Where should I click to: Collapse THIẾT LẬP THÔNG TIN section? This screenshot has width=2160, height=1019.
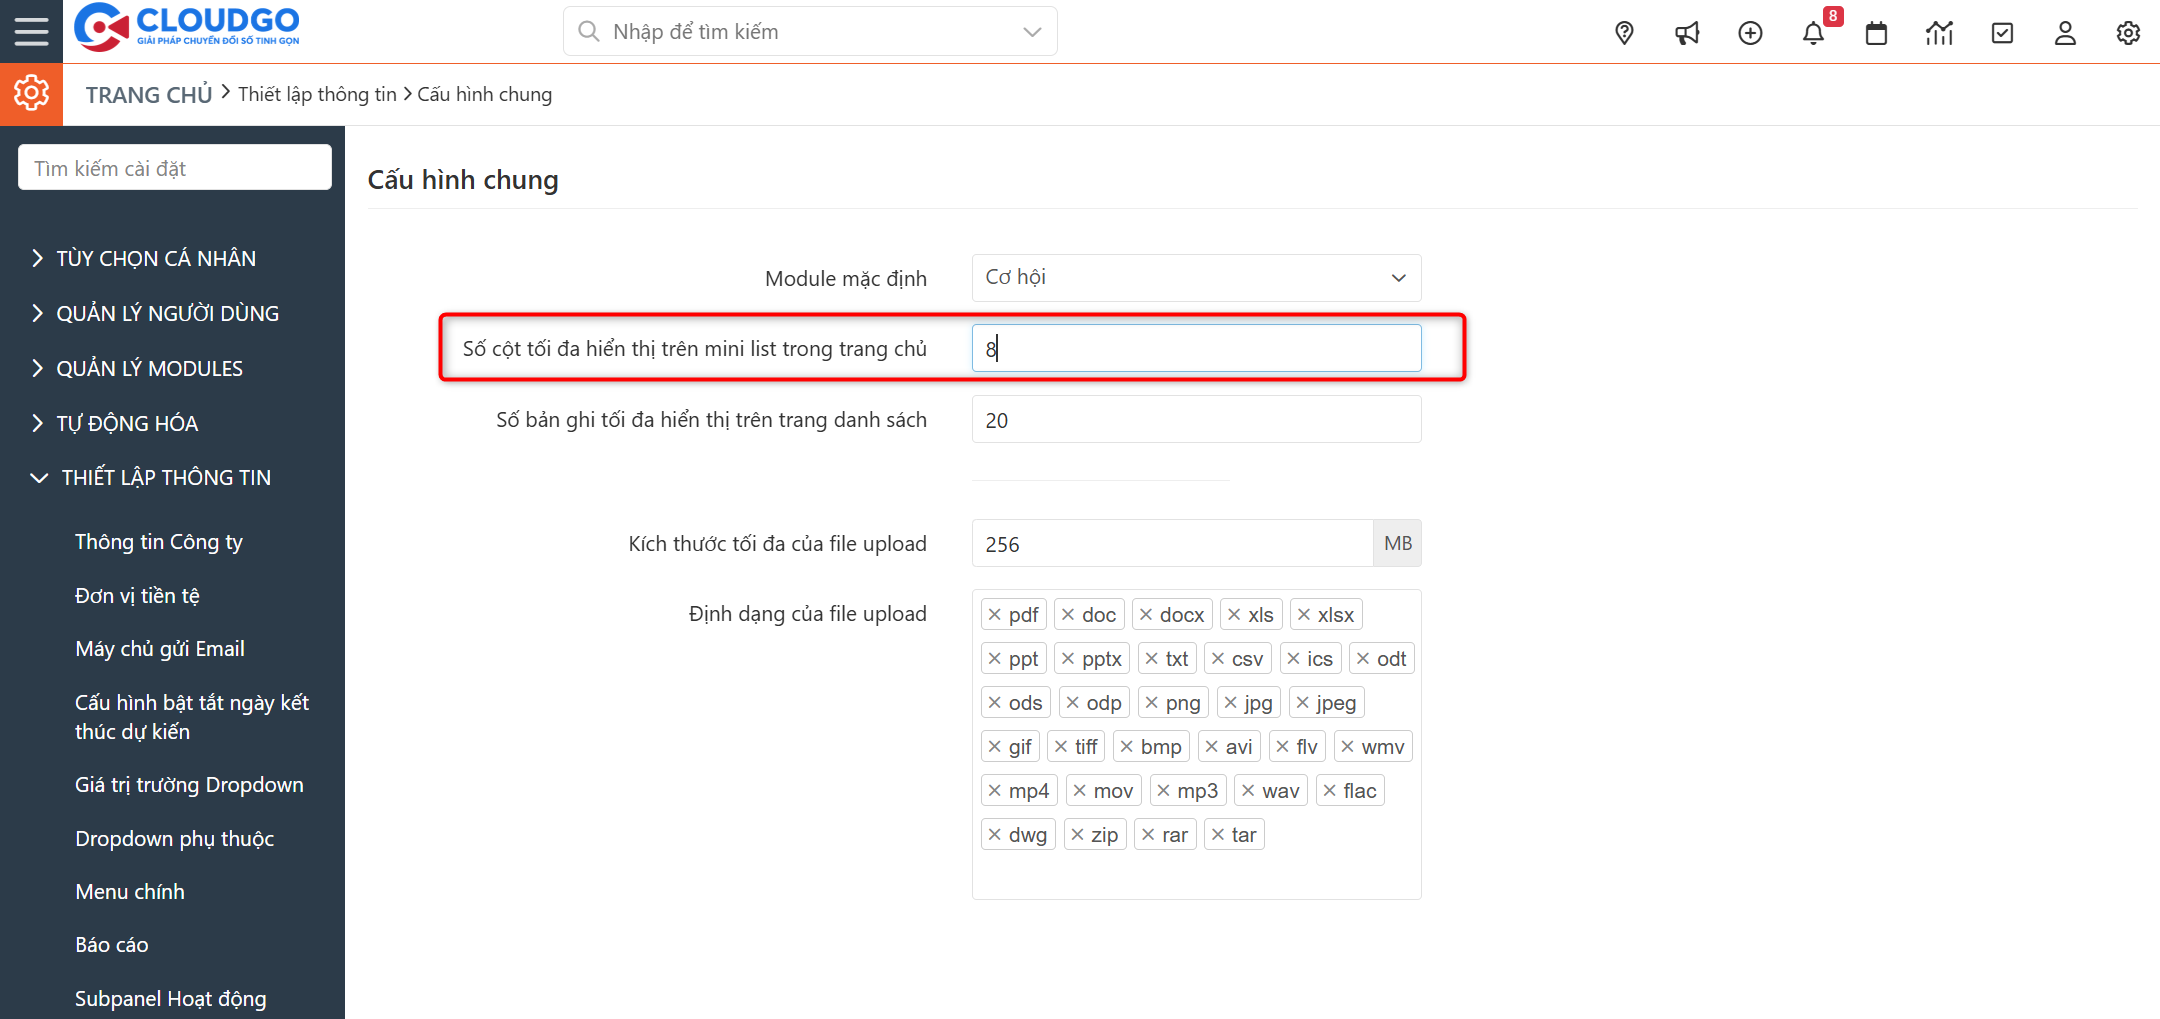(166, 477)
